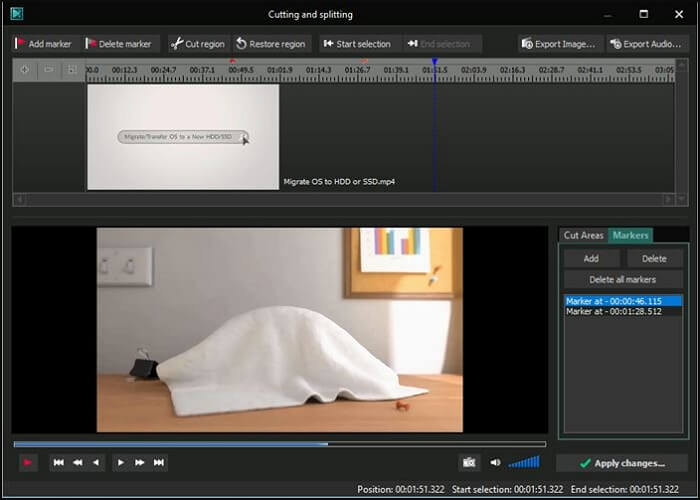Click Apply changes button

click(621, 463)
